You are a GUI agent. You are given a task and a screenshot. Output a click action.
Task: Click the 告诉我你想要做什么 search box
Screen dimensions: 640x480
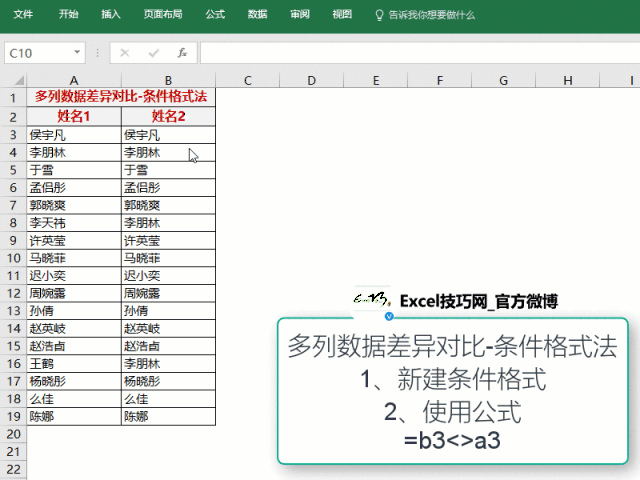(x=431, y=15)
